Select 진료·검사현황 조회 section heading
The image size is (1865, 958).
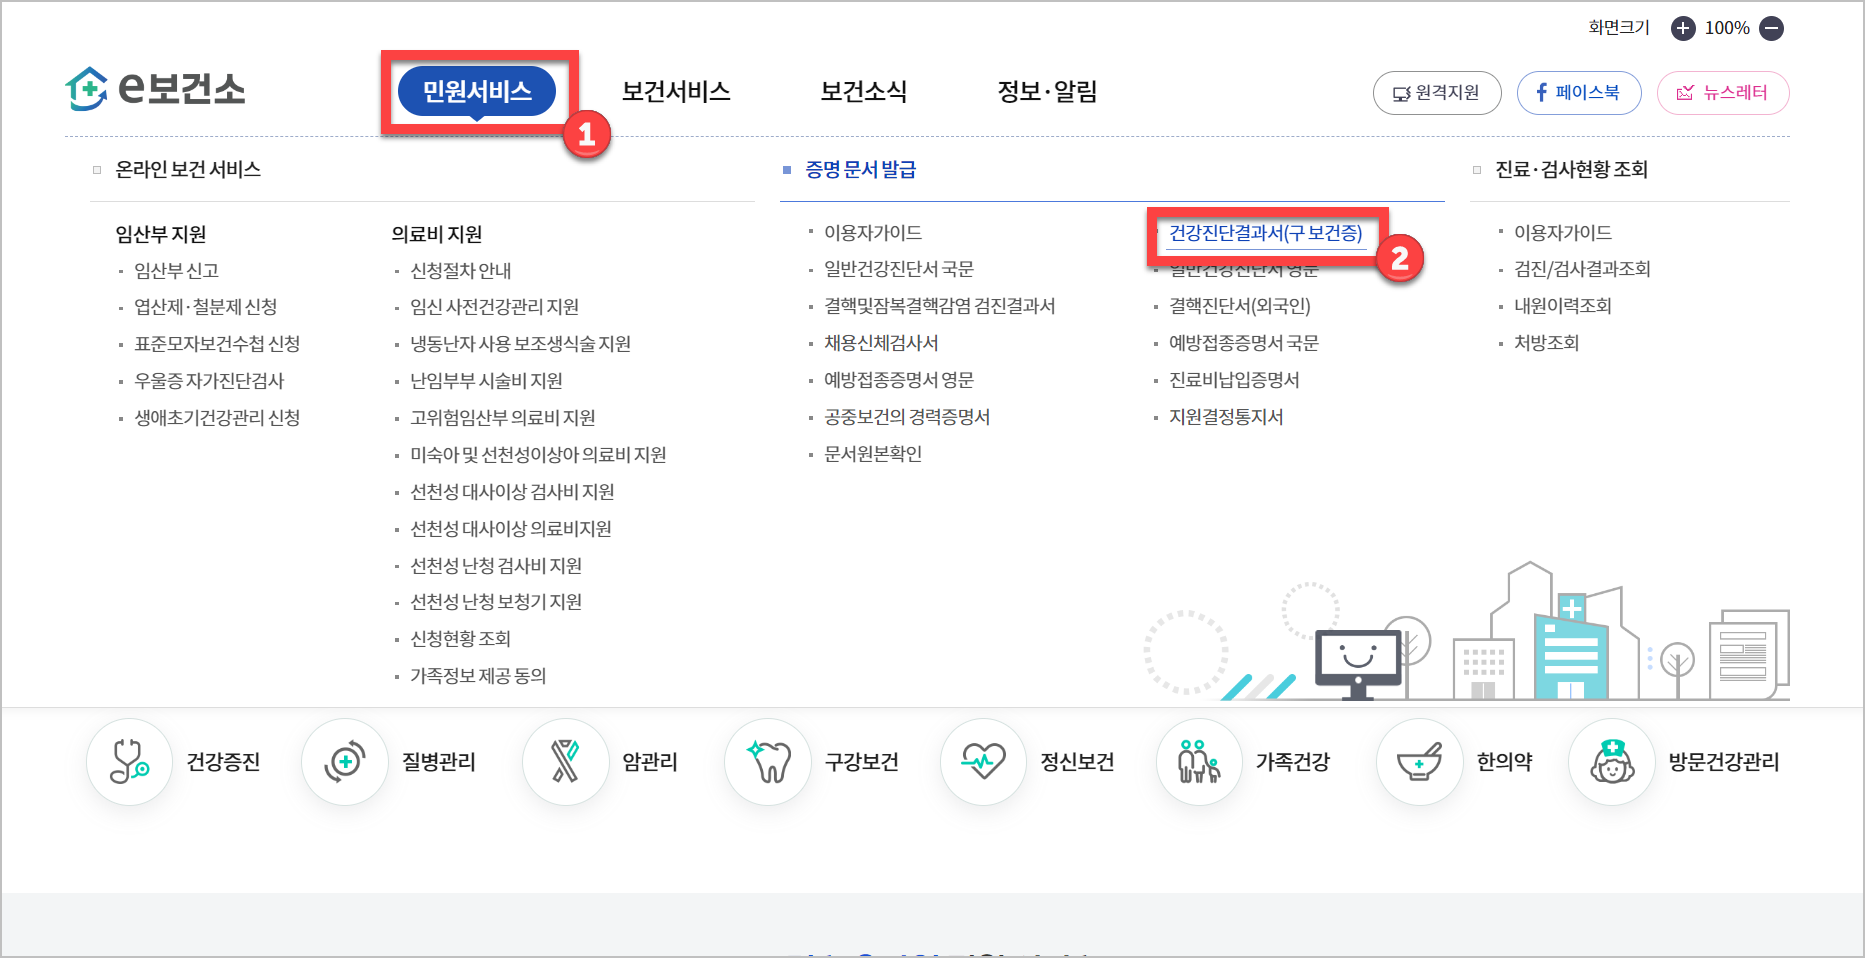click(1571, 170)
